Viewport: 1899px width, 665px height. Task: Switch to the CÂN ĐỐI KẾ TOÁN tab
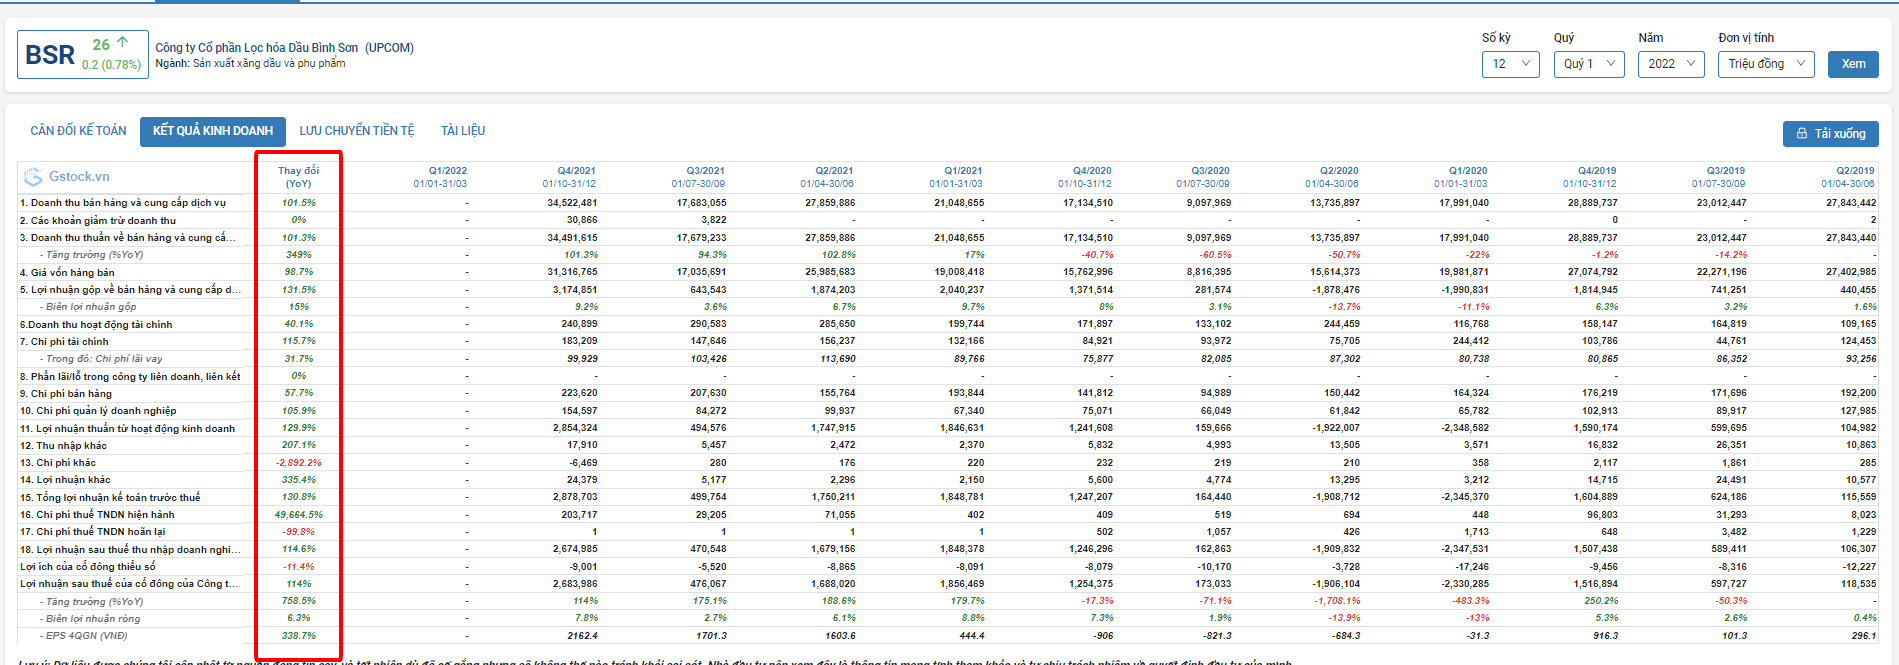(x=78, y=131)
